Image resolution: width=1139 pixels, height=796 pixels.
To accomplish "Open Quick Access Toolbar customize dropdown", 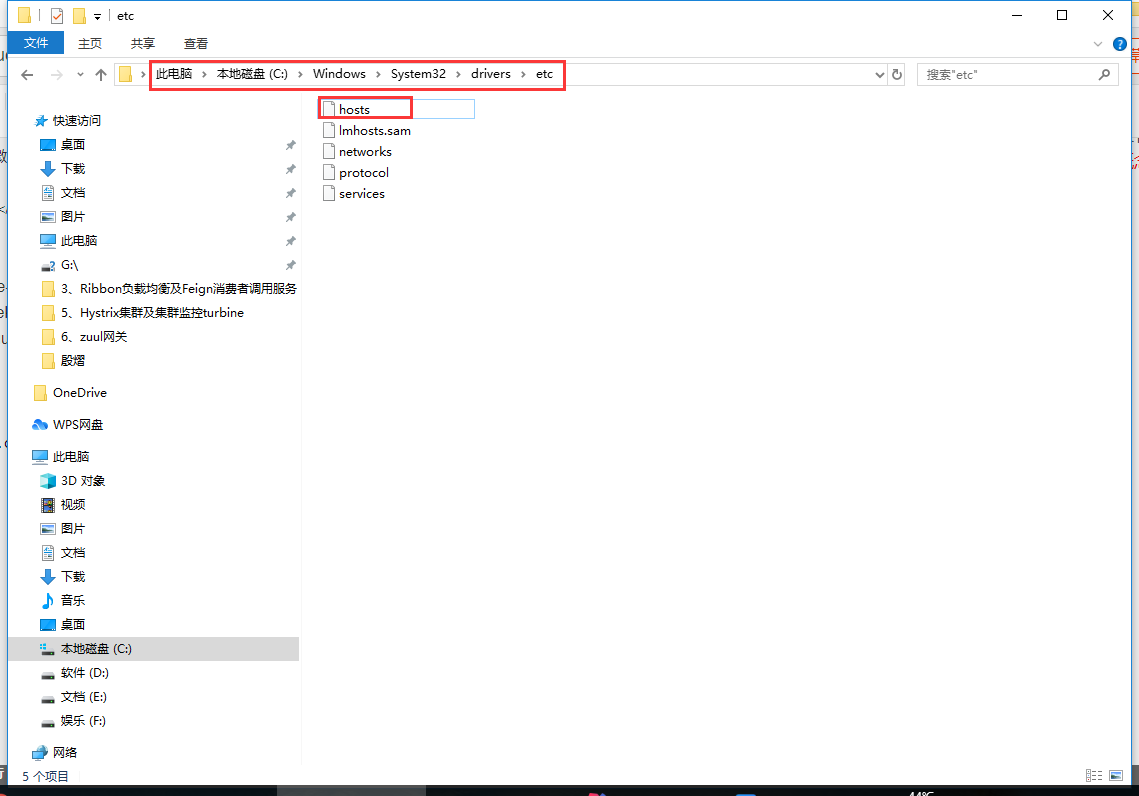I will 97,16.
